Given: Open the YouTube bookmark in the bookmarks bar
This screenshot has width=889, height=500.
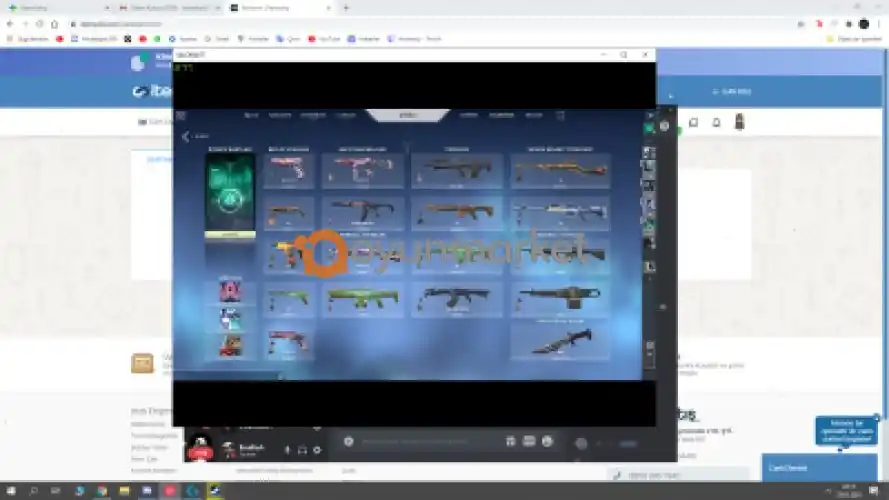Looking at the screenshot, I should point(323,39).
